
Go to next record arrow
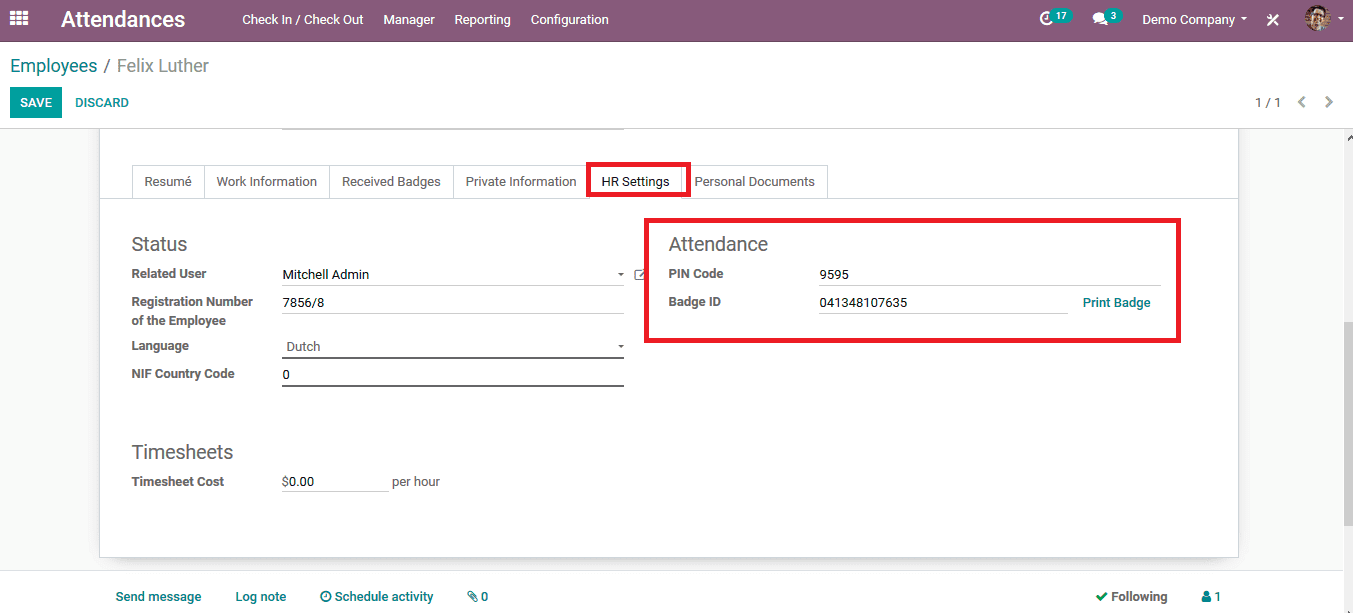[1329, 102]
